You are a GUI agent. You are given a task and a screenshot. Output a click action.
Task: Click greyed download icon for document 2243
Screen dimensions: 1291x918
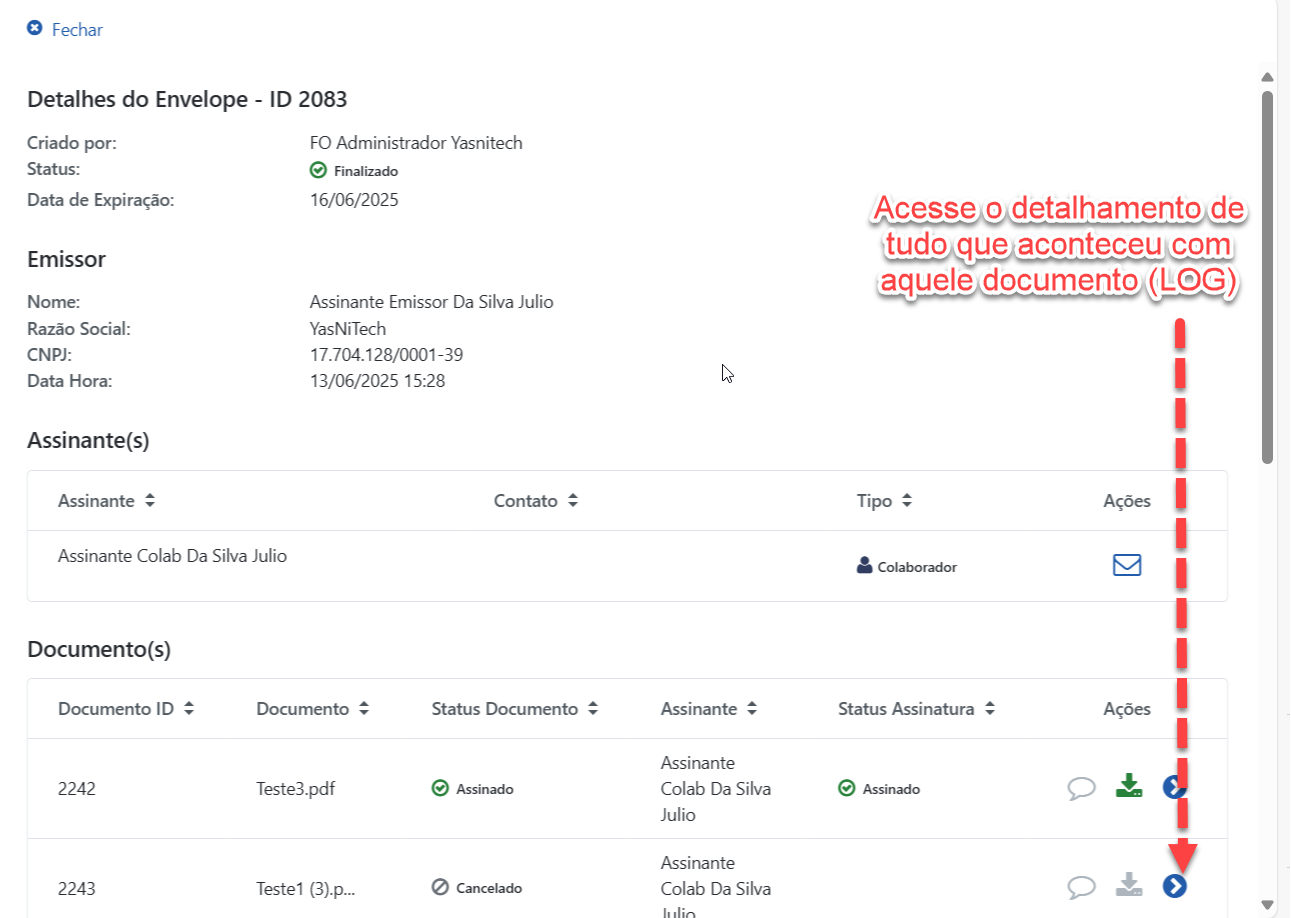(1129, 885)
